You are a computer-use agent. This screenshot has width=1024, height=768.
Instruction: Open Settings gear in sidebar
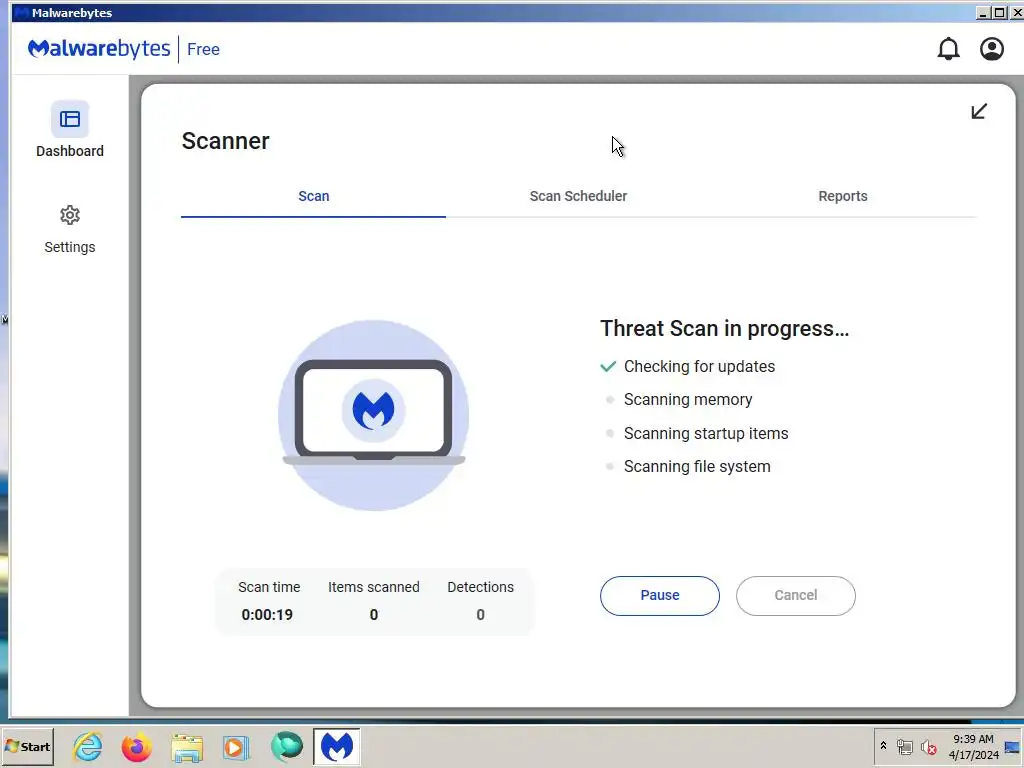coord(70,229)
